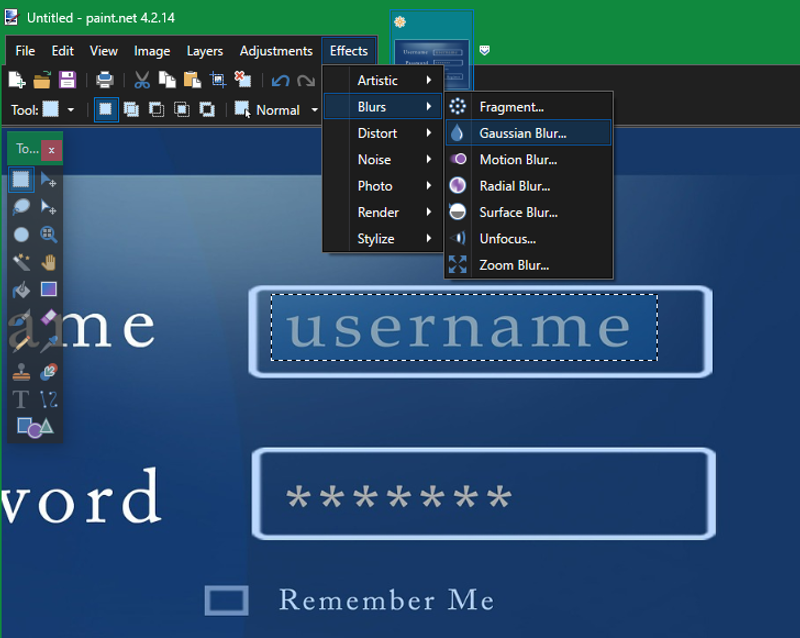Click the Cut scissors icon
The image size is (800, 638).
pos(142,80)
